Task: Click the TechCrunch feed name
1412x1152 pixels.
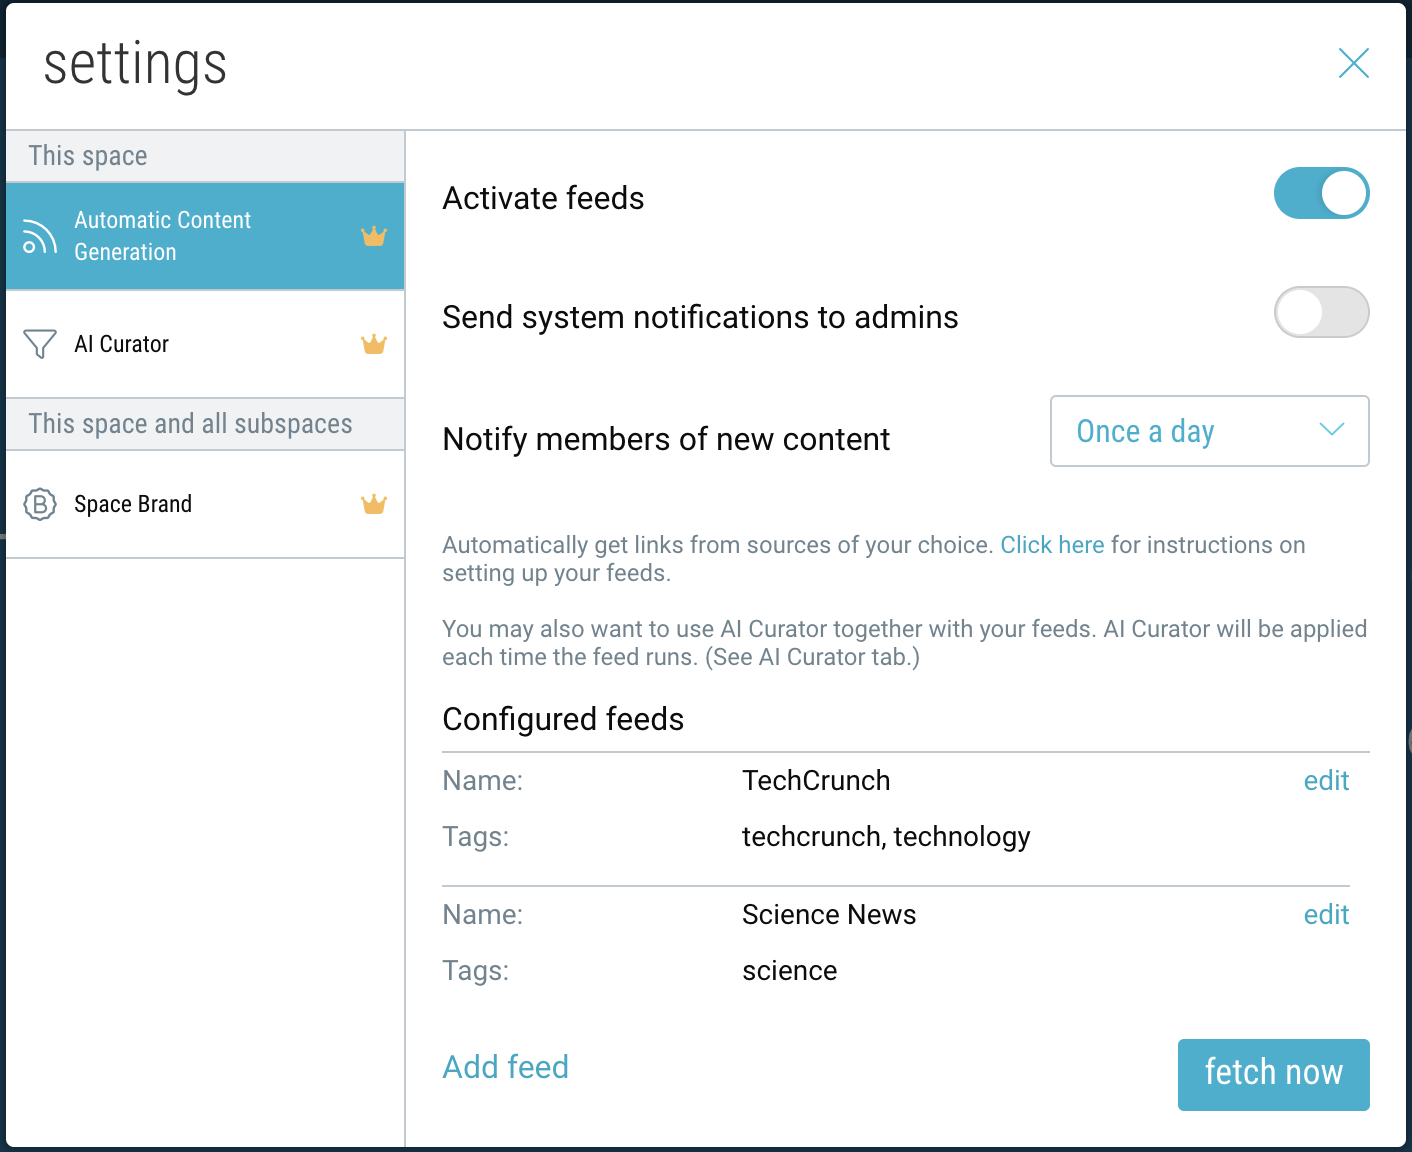Action: pos(816,781)
